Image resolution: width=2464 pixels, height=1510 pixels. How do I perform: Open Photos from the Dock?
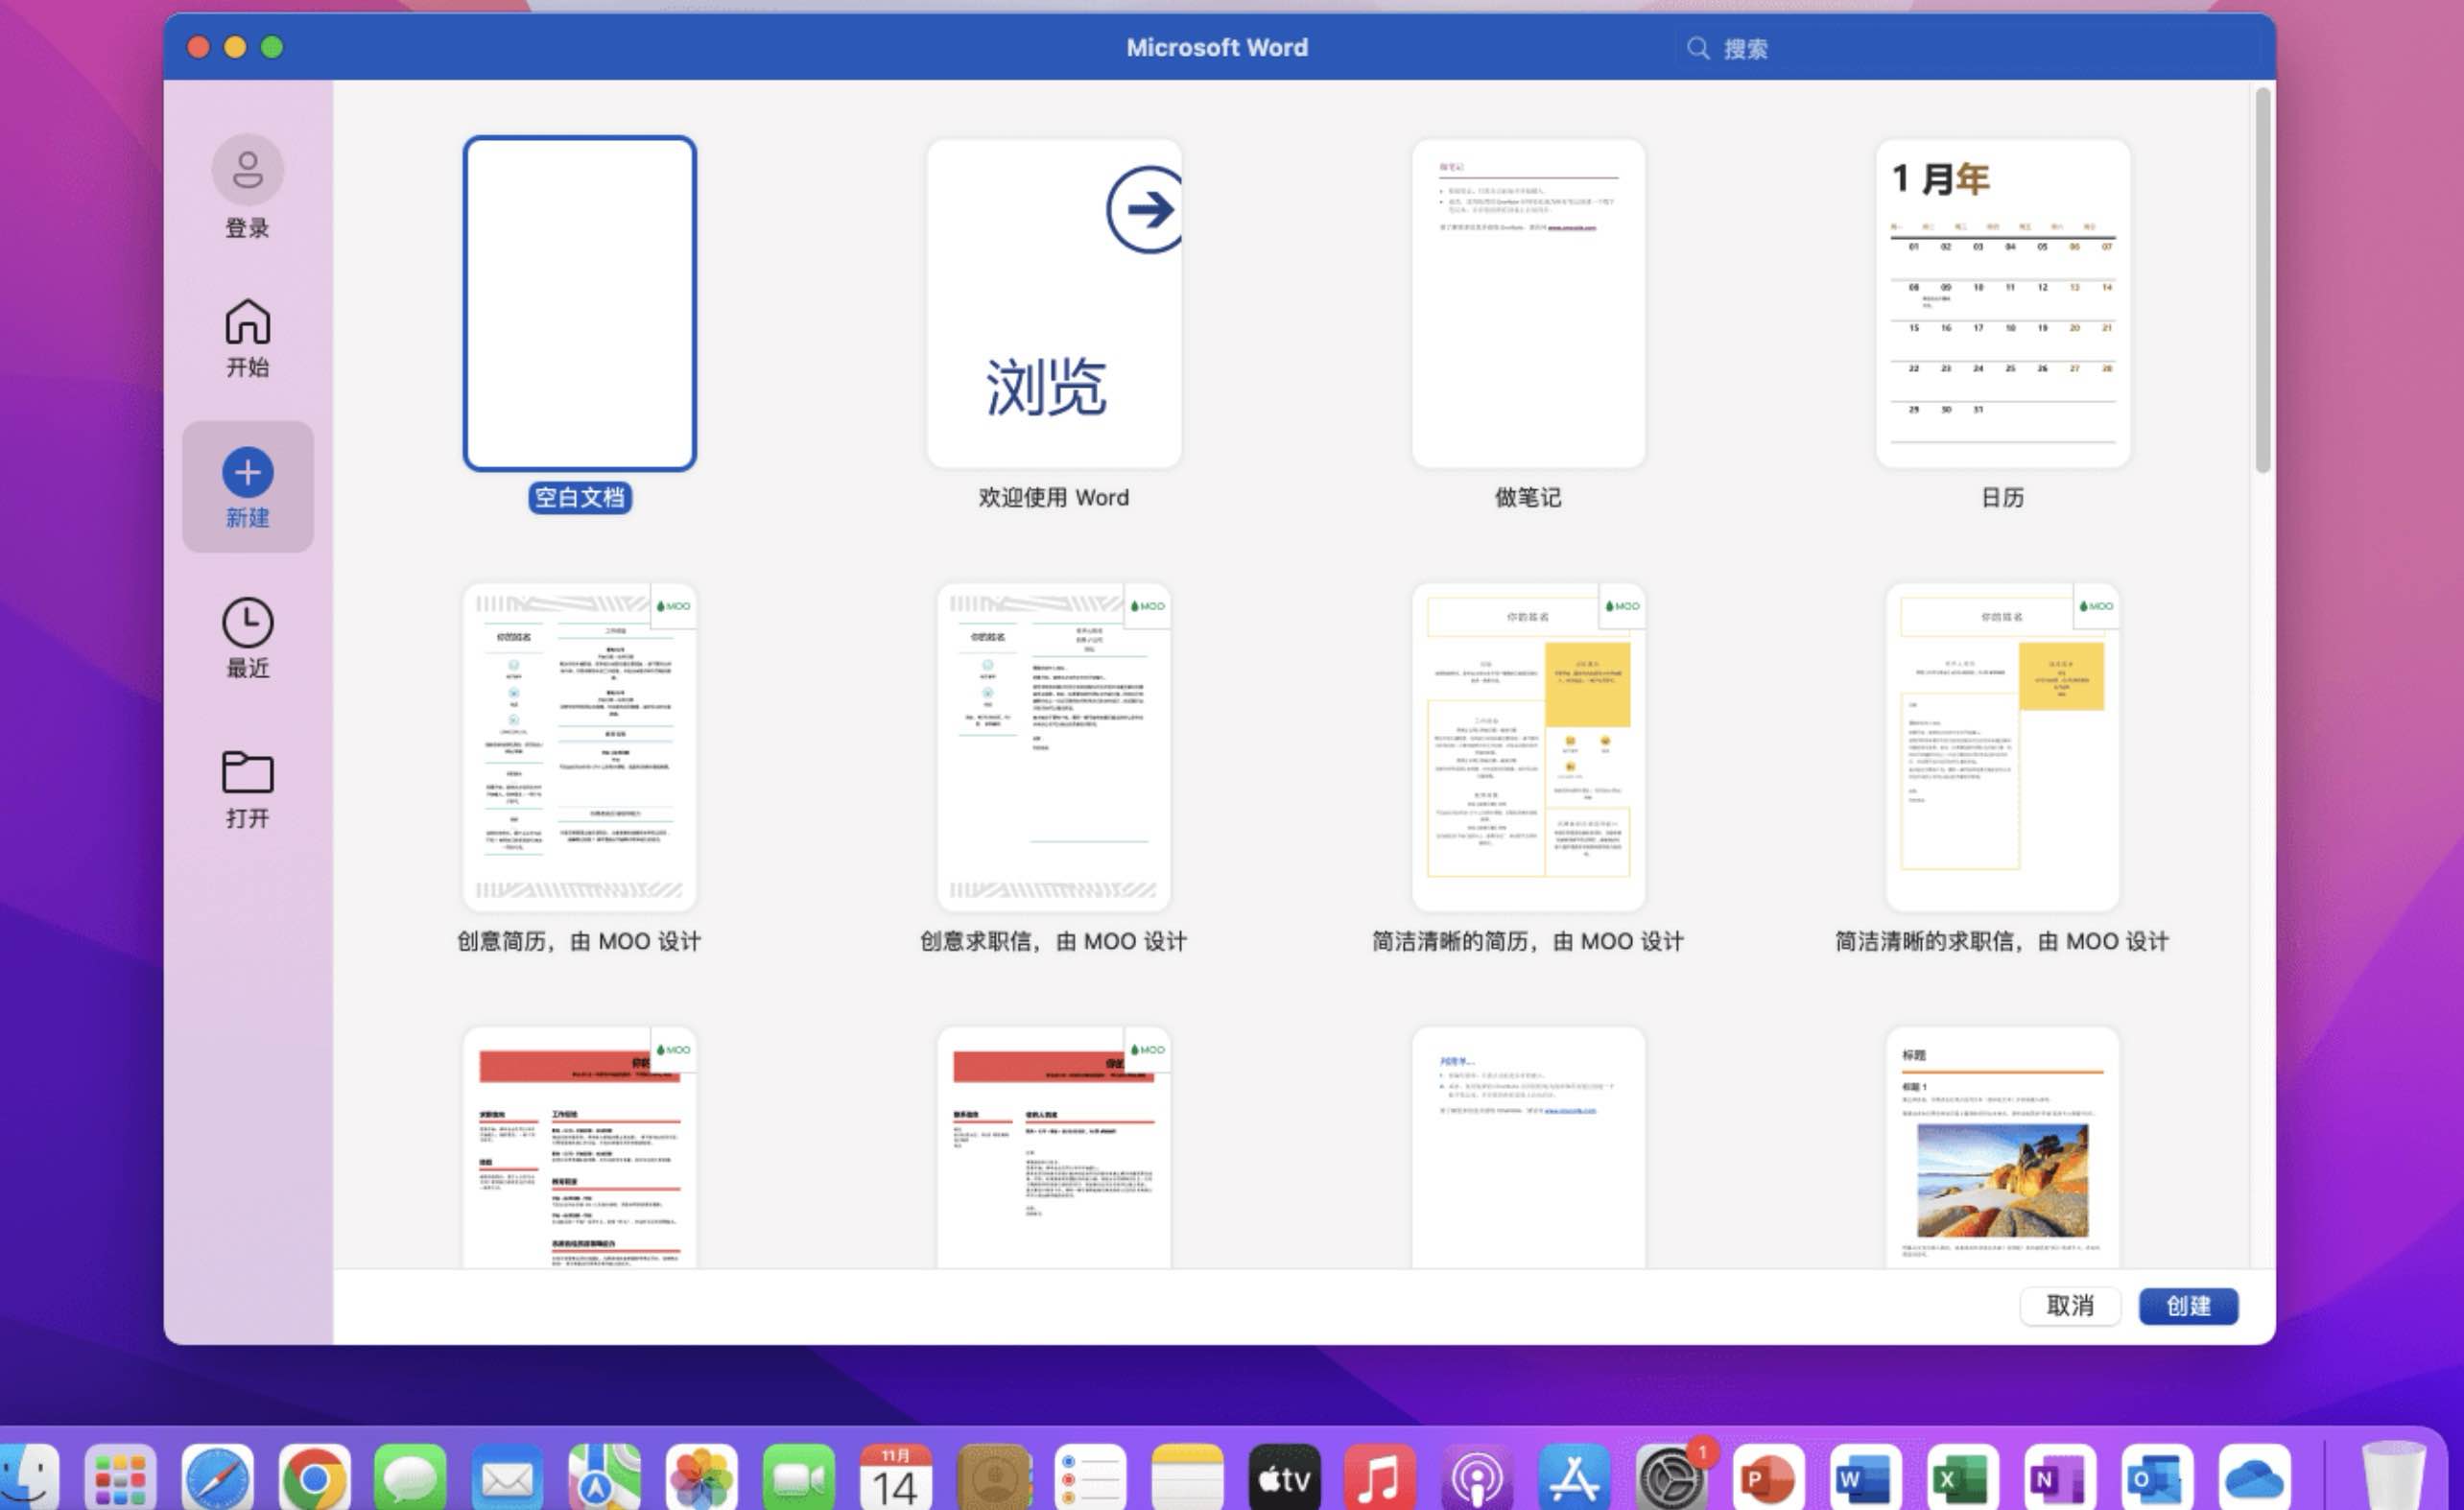pyautogui.click(x=701, y=1478)
